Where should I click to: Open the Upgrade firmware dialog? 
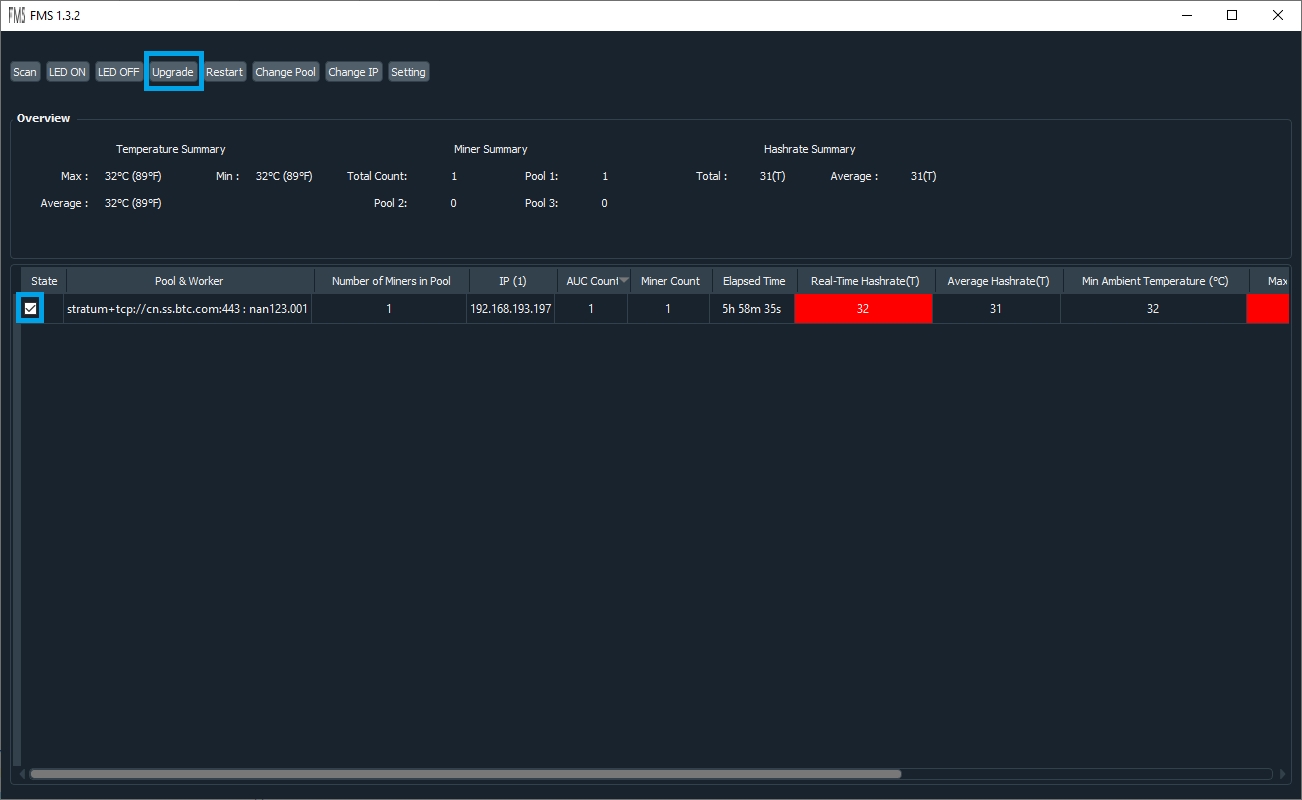[x=173, y=72]
